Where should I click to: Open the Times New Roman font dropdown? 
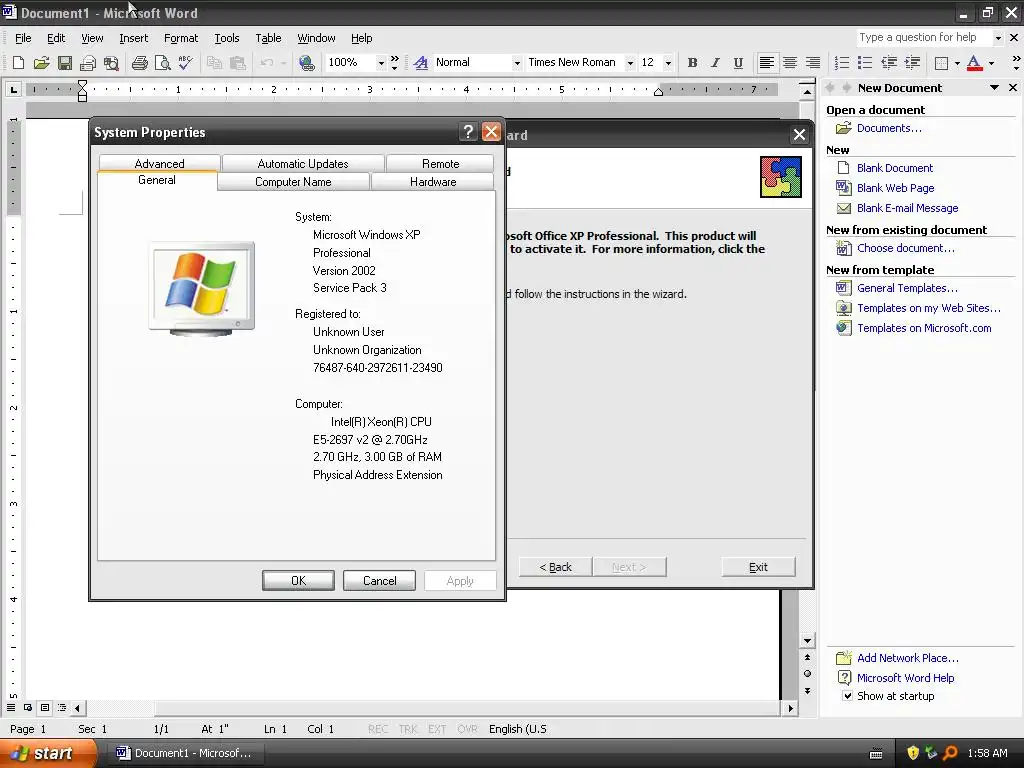pos(630,63)
